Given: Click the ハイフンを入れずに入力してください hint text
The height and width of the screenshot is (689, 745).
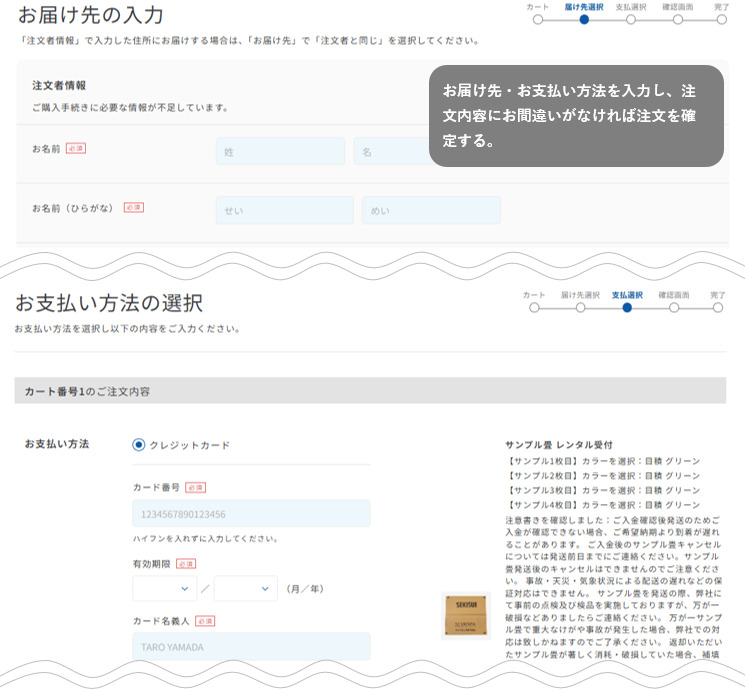Looking at the screenshot, I should [x=205, y=538].
